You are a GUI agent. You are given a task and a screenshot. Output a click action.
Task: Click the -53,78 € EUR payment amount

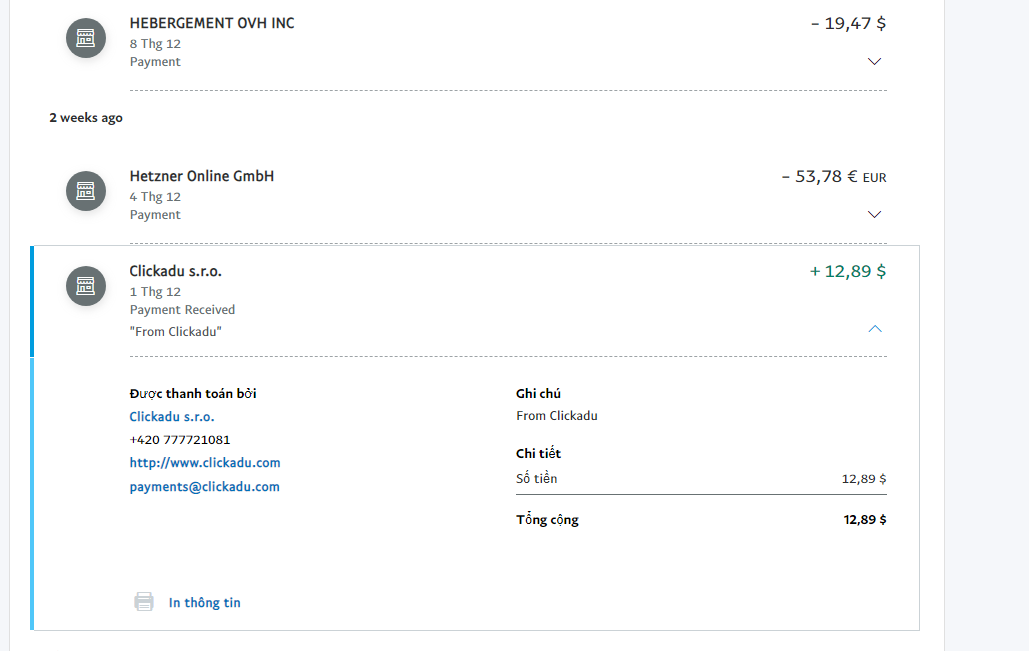point(834,177)
